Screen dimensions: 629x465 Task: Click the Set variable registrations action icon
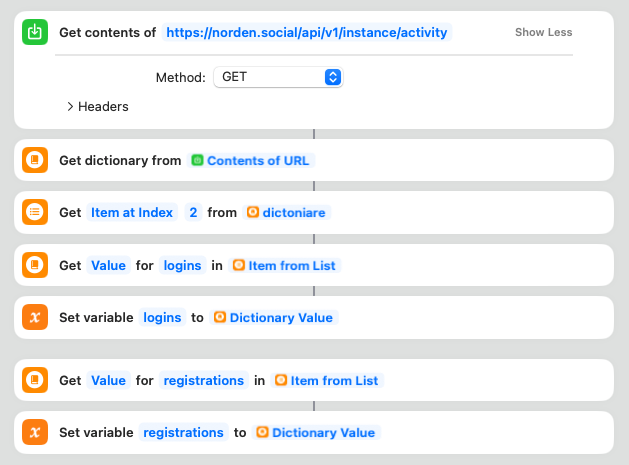click(35, 432)
